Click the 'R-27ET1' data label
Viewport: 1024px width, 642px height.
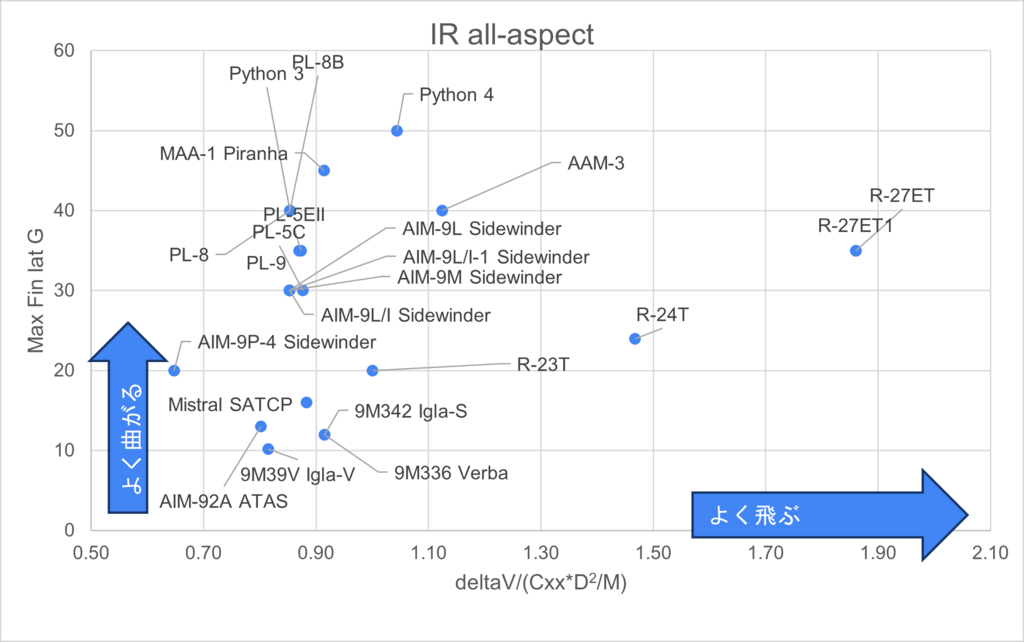(855, 226)
